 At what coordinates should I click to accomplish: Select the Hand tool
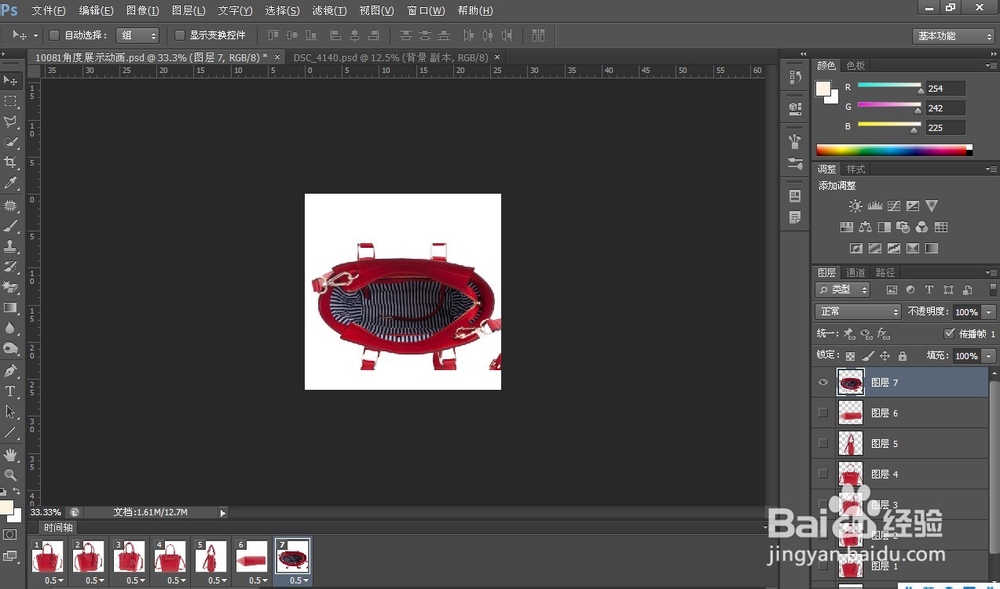point(11,454)
